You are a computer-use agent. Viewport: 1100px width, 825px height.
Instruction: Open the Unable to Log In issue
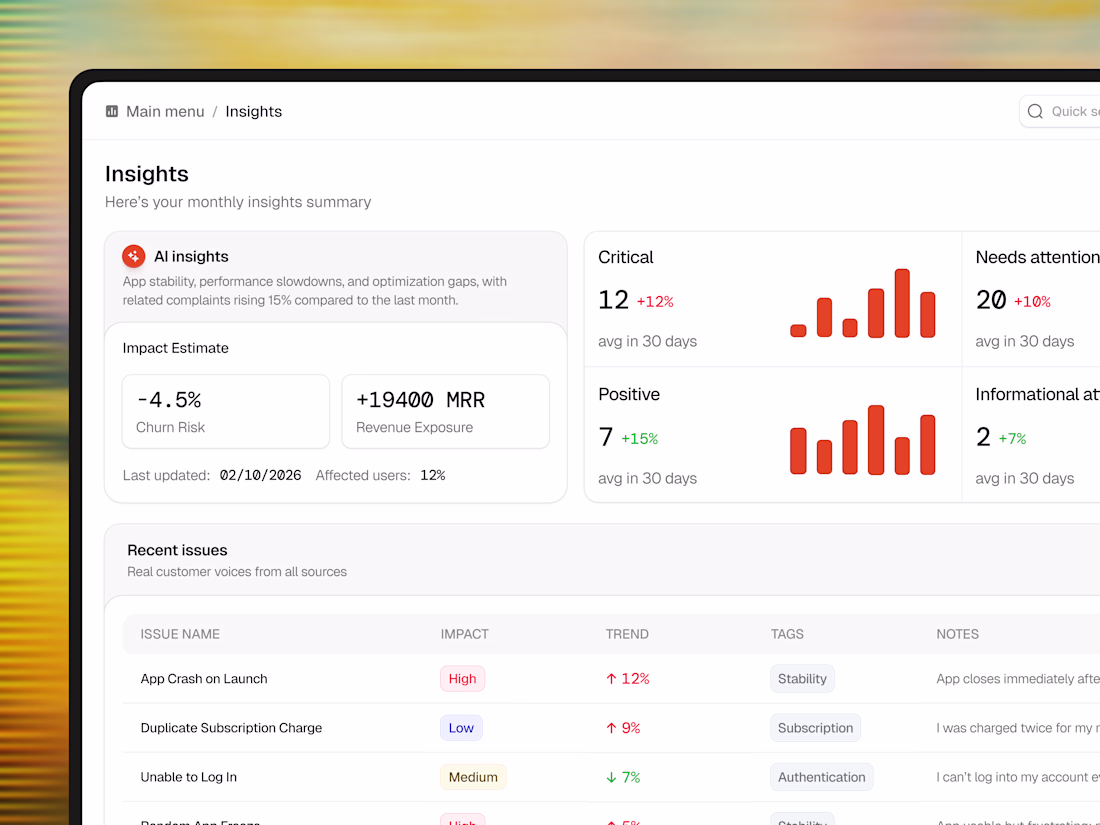point(188,777)
